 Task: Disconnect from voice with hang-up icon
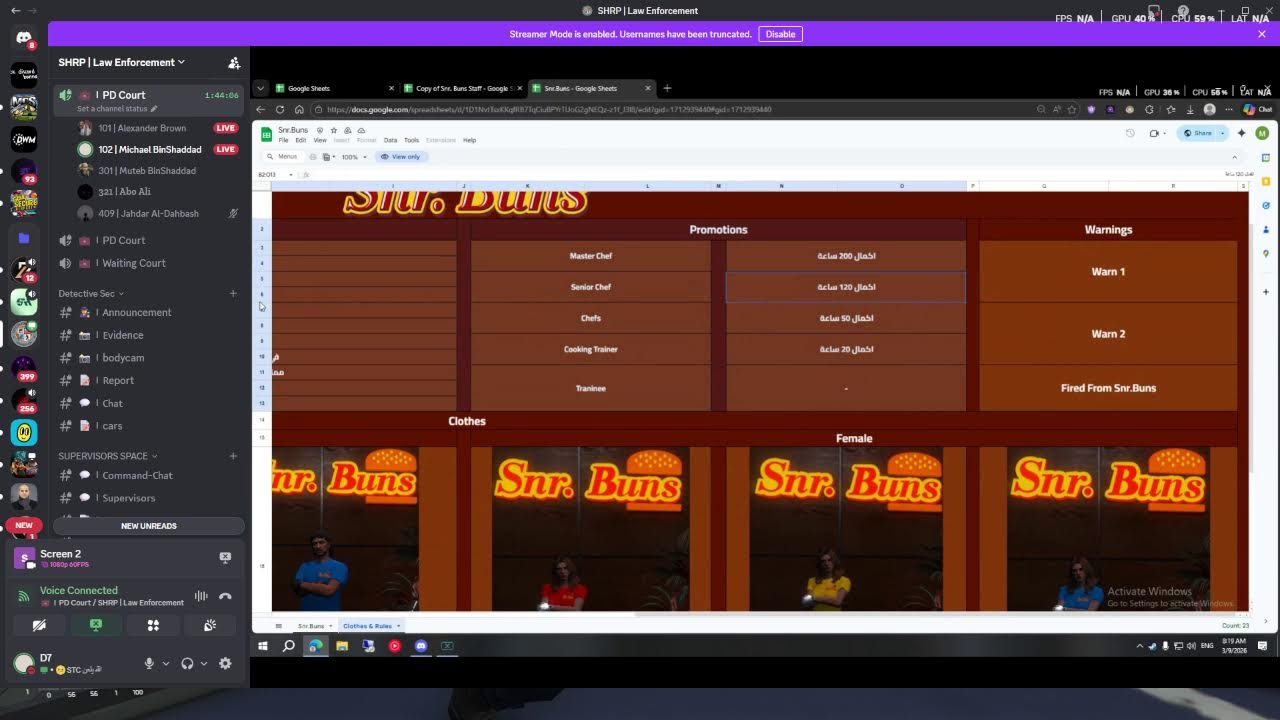[225, 596]
